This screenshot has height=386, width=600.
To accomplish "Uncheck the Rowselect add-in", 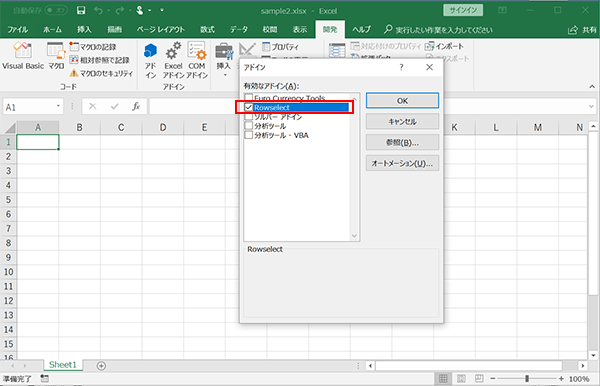I will pyautogui.click(x=249, y=107).
